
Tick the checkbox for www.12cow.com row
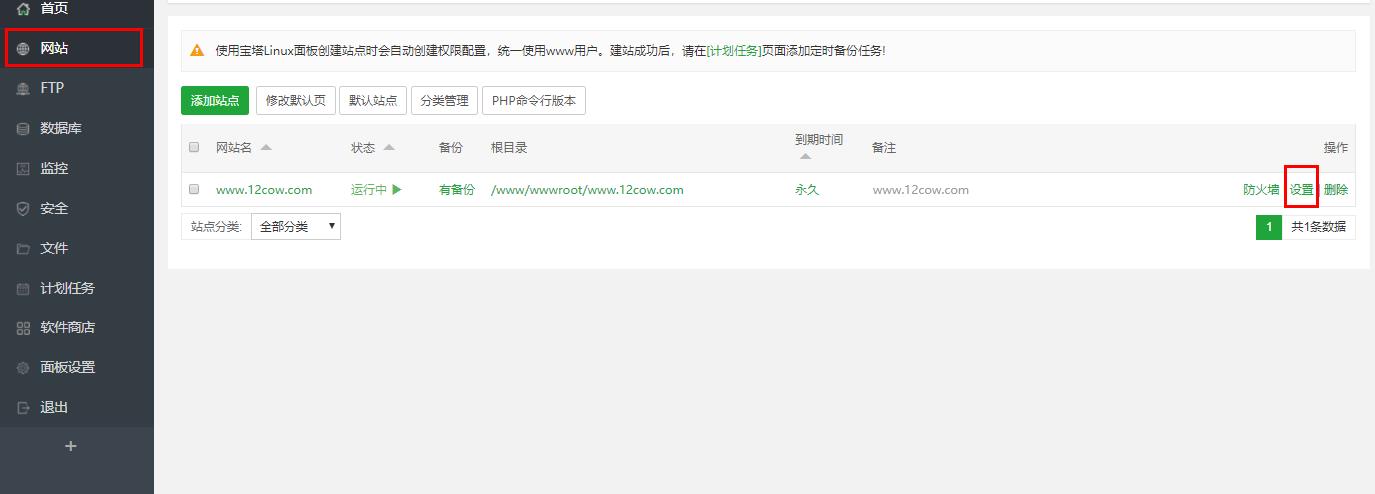194,189
